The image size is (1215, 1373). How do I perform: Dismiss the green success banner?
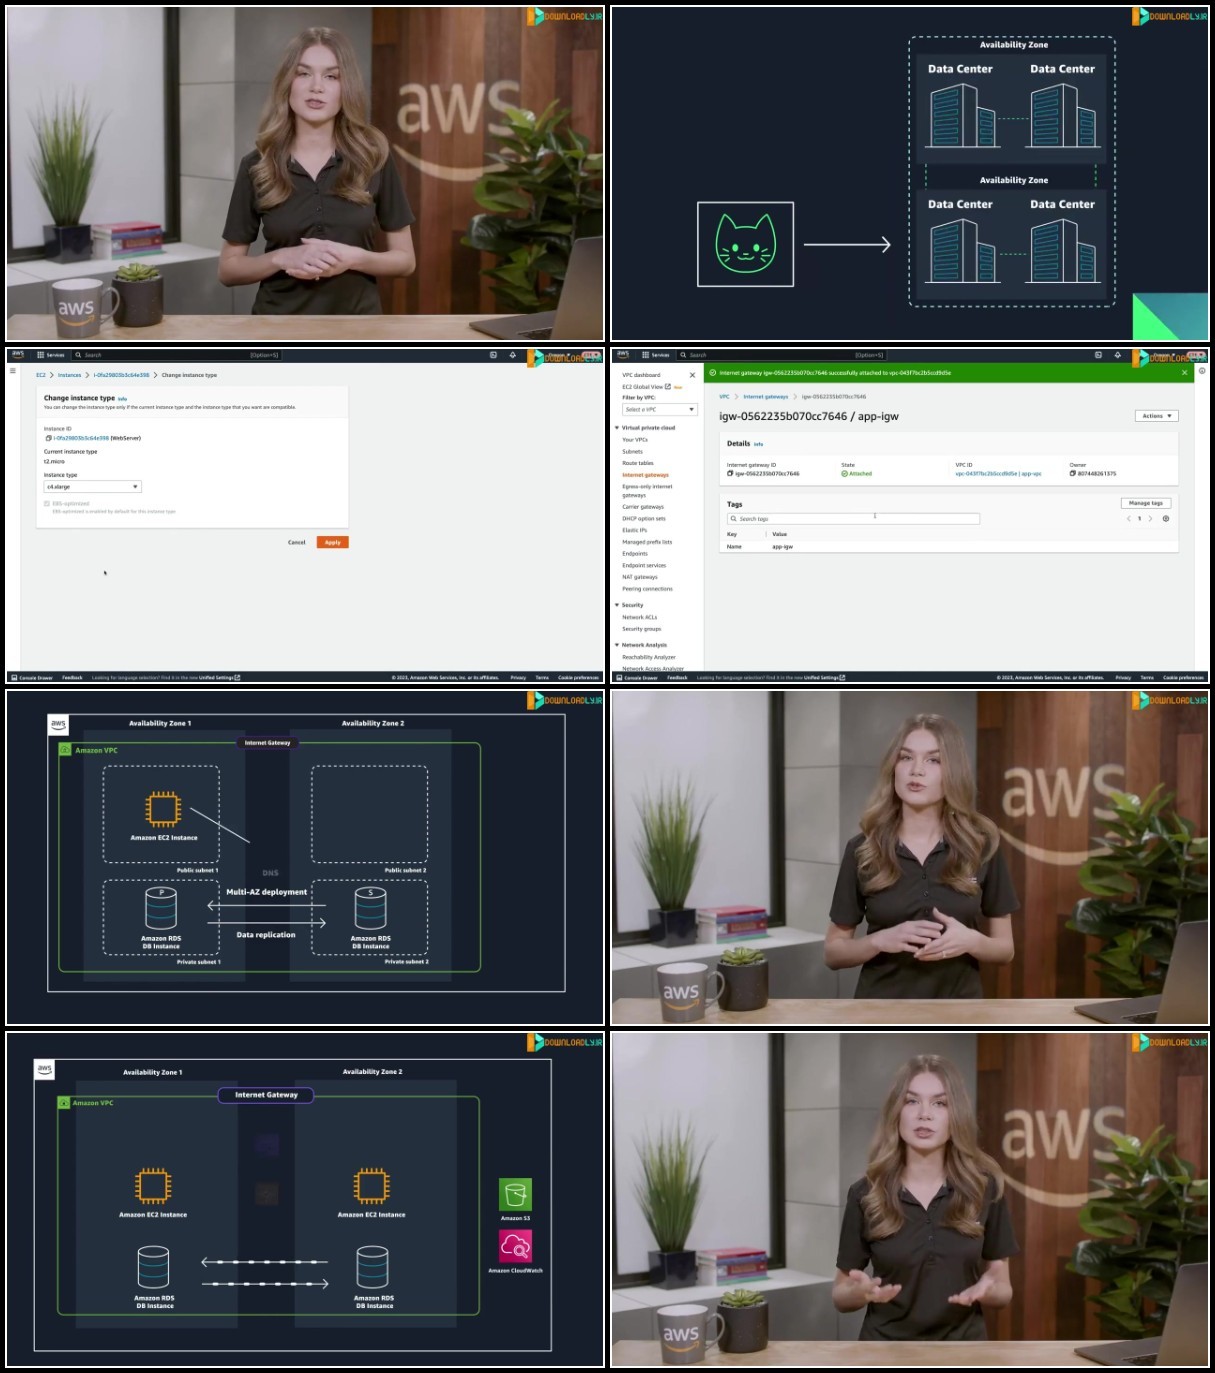point(1185,372)
